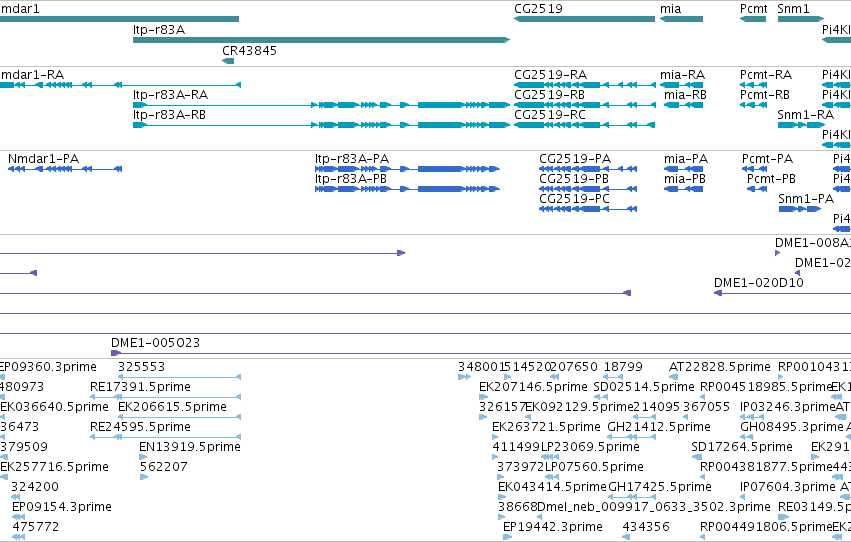
Task: Select the CG2519 gene bar
Action: 585,19
